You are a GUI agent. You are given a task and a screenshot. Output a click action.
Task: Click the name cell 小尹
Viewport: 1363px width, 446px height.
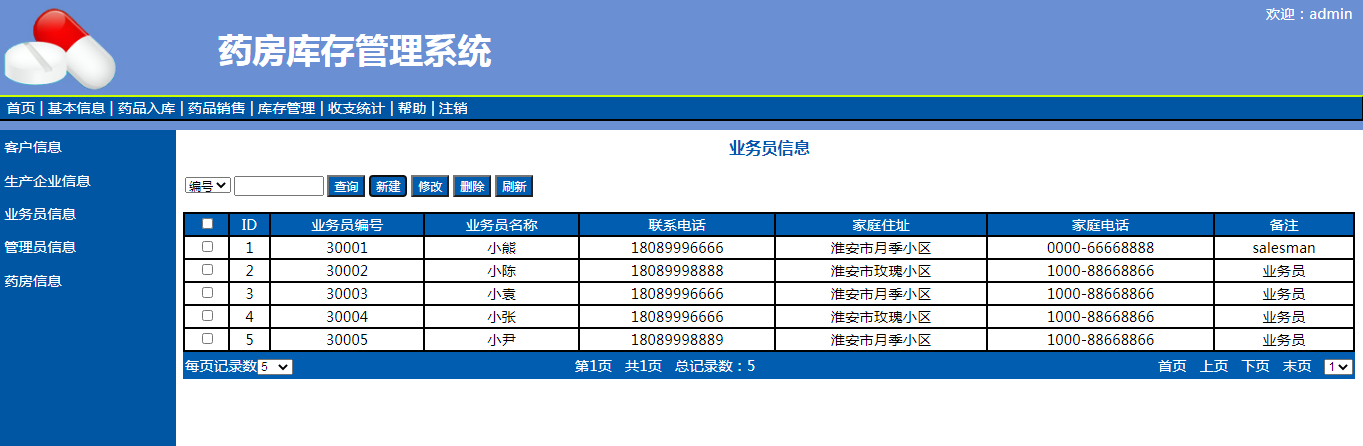(x=502, y=339)
